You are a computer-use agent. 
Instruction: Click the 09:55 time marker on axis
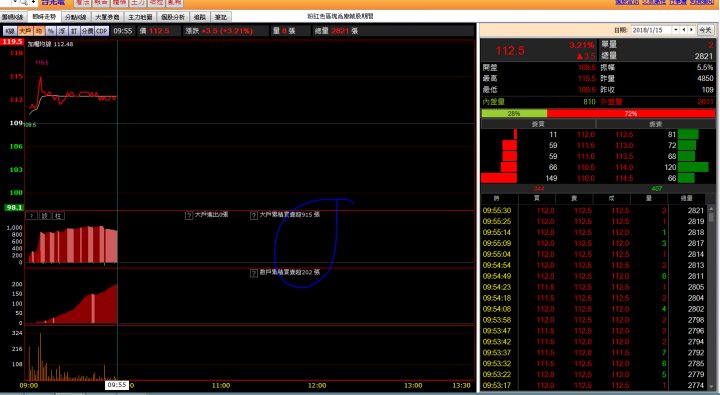click(117, 385)
